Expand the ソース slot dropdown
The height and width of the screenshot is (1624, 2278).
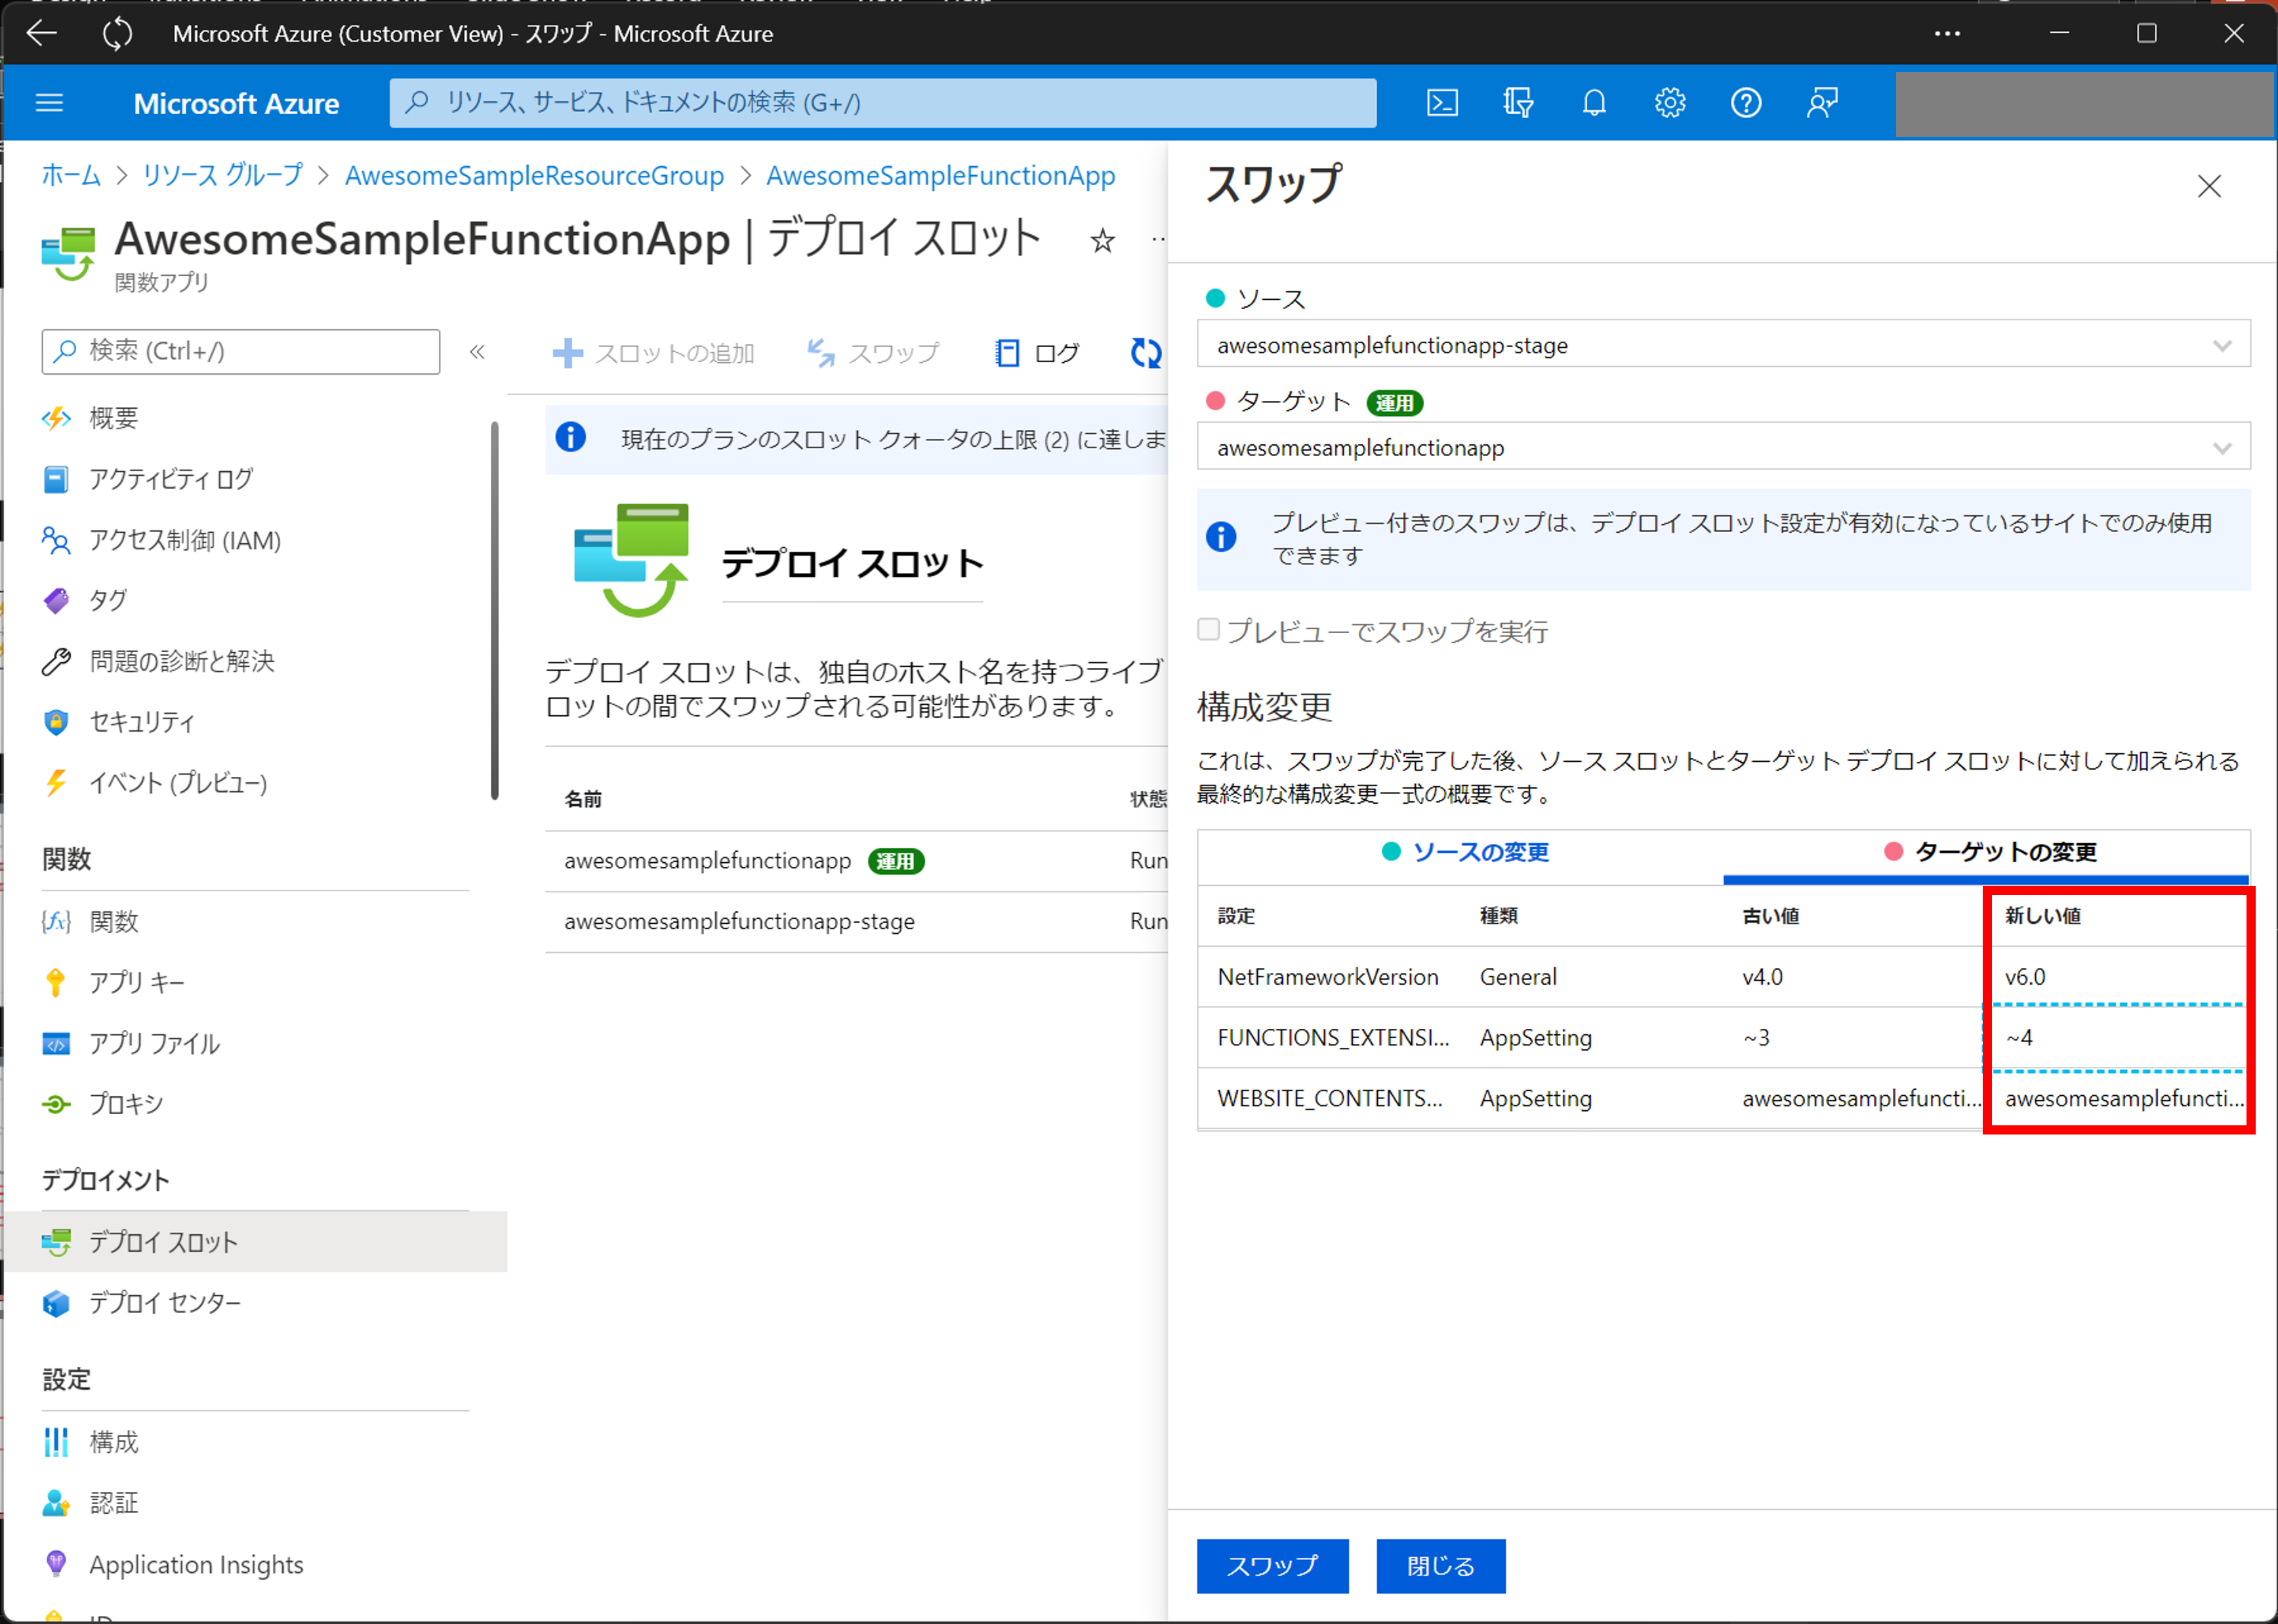pyautogui.click(x=1723, y=345)
